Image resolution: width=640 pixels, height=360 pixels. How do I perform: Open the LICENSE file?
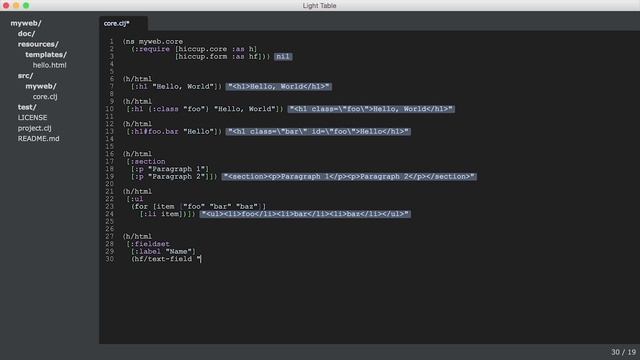pyautogui.click(x=32, y=118)
